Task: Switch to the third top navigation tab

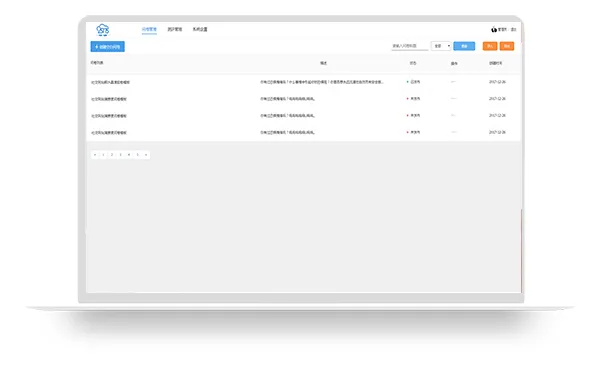Action: point(200,29)
